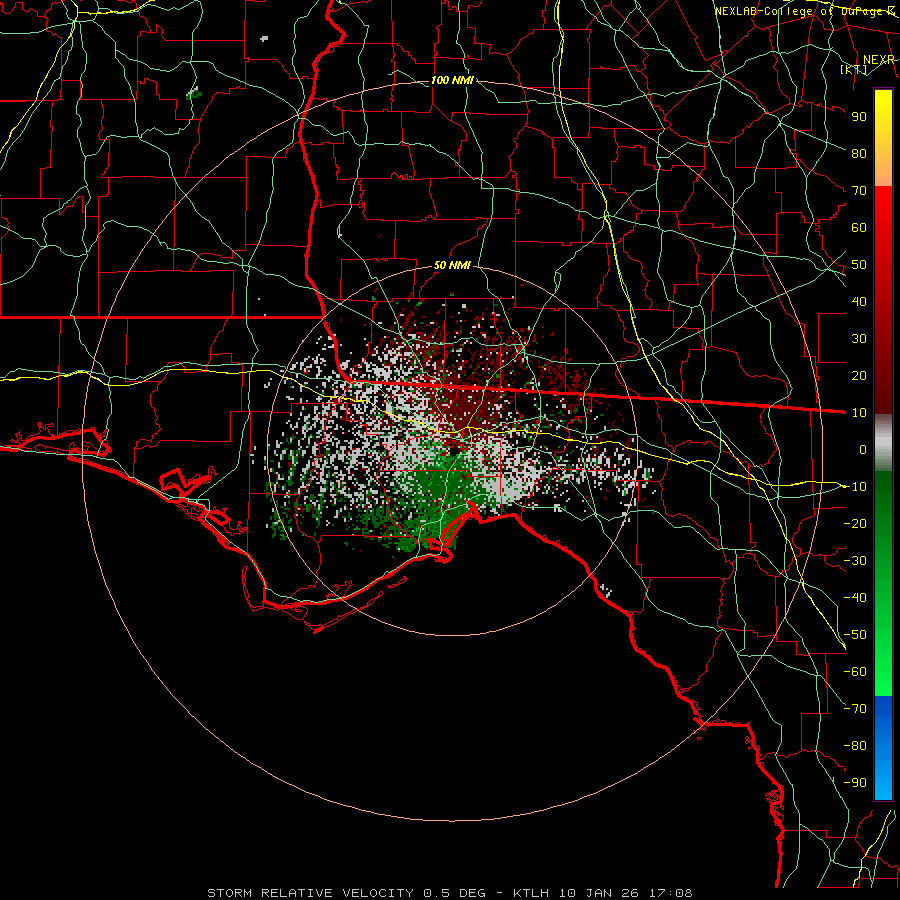Viewport: 900px width, 900px height.
Task: Click the 0 value on velocity scale
Action: [x=863, y=449]
